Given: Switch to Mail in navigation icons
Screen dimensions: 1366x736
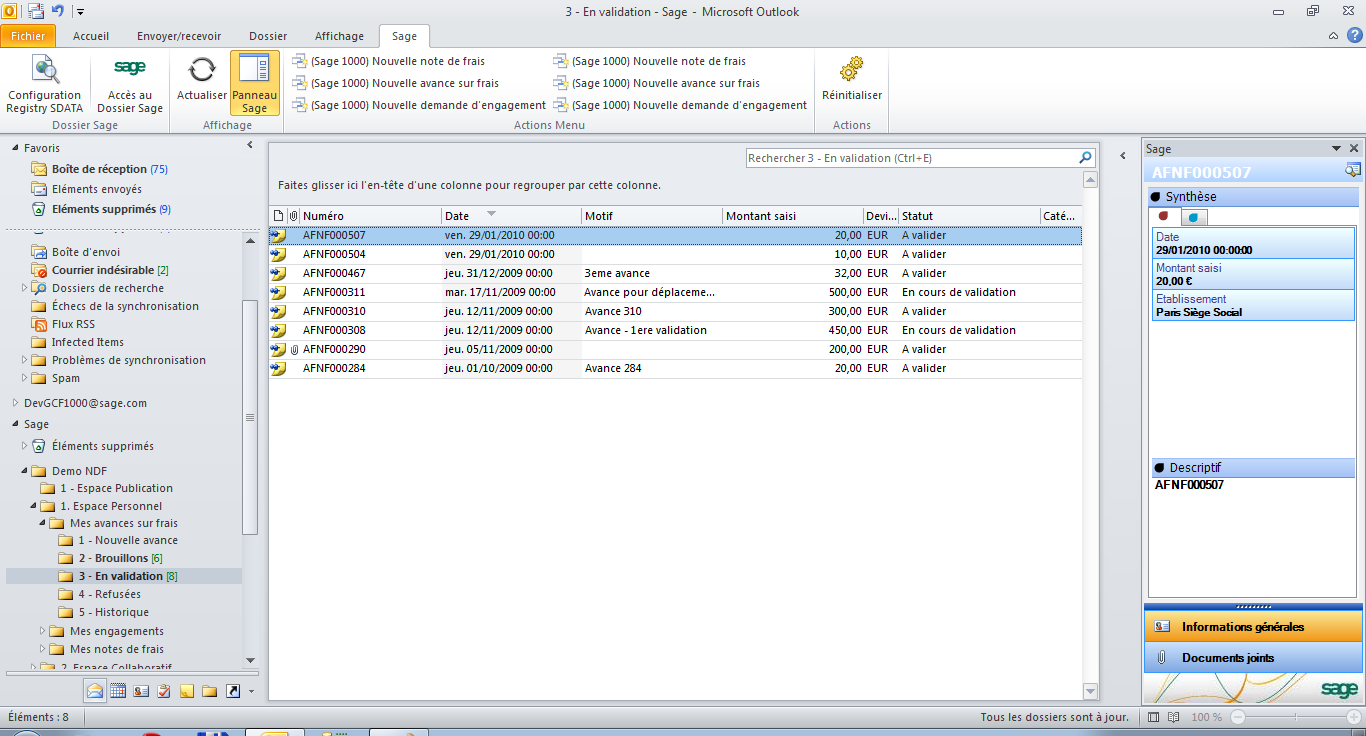Looking at the screenshot, I should [95, 690].
